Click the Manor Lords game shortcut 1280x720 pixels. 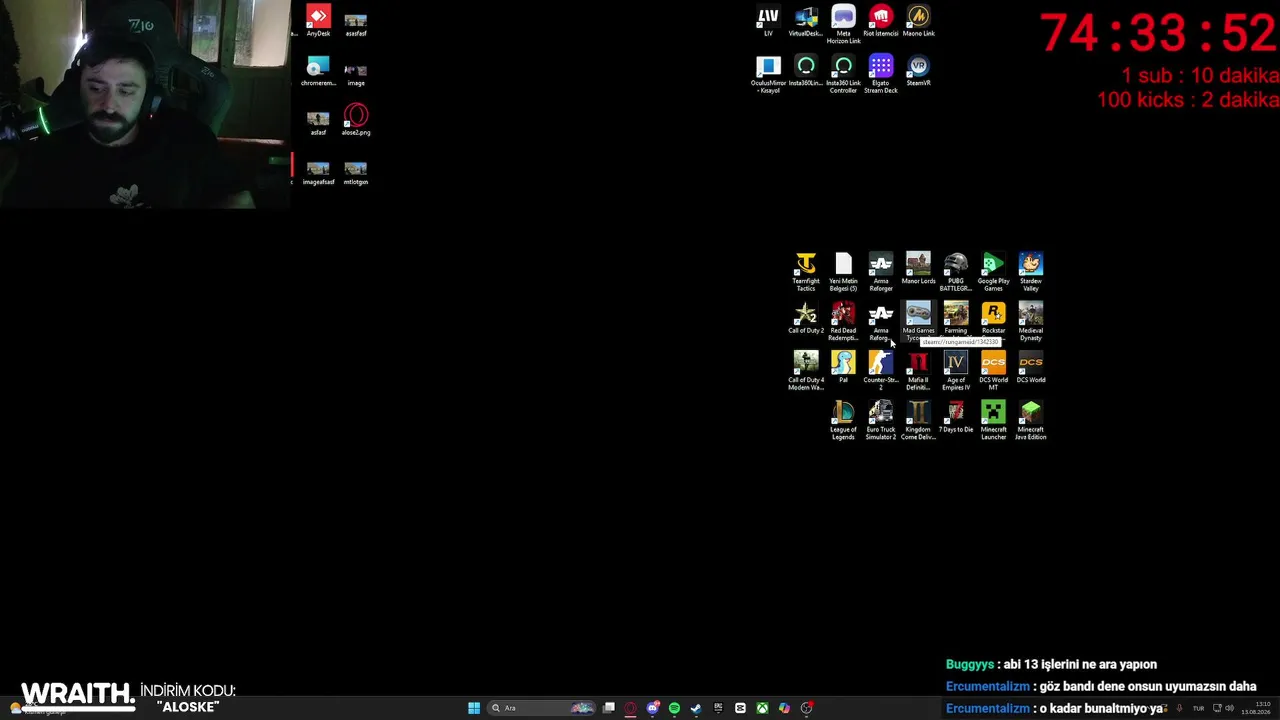918,268
